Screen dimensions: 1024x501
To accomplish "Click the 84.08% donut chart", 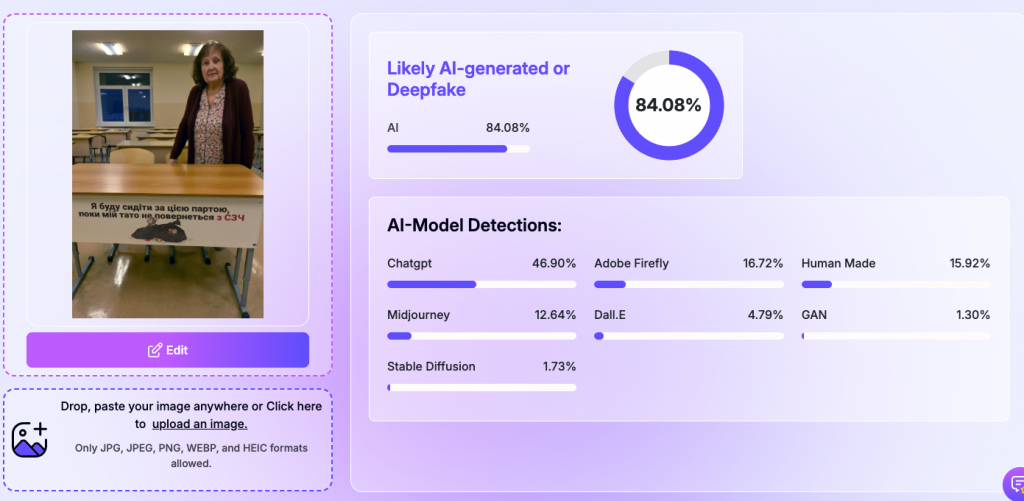I will 668,105.
